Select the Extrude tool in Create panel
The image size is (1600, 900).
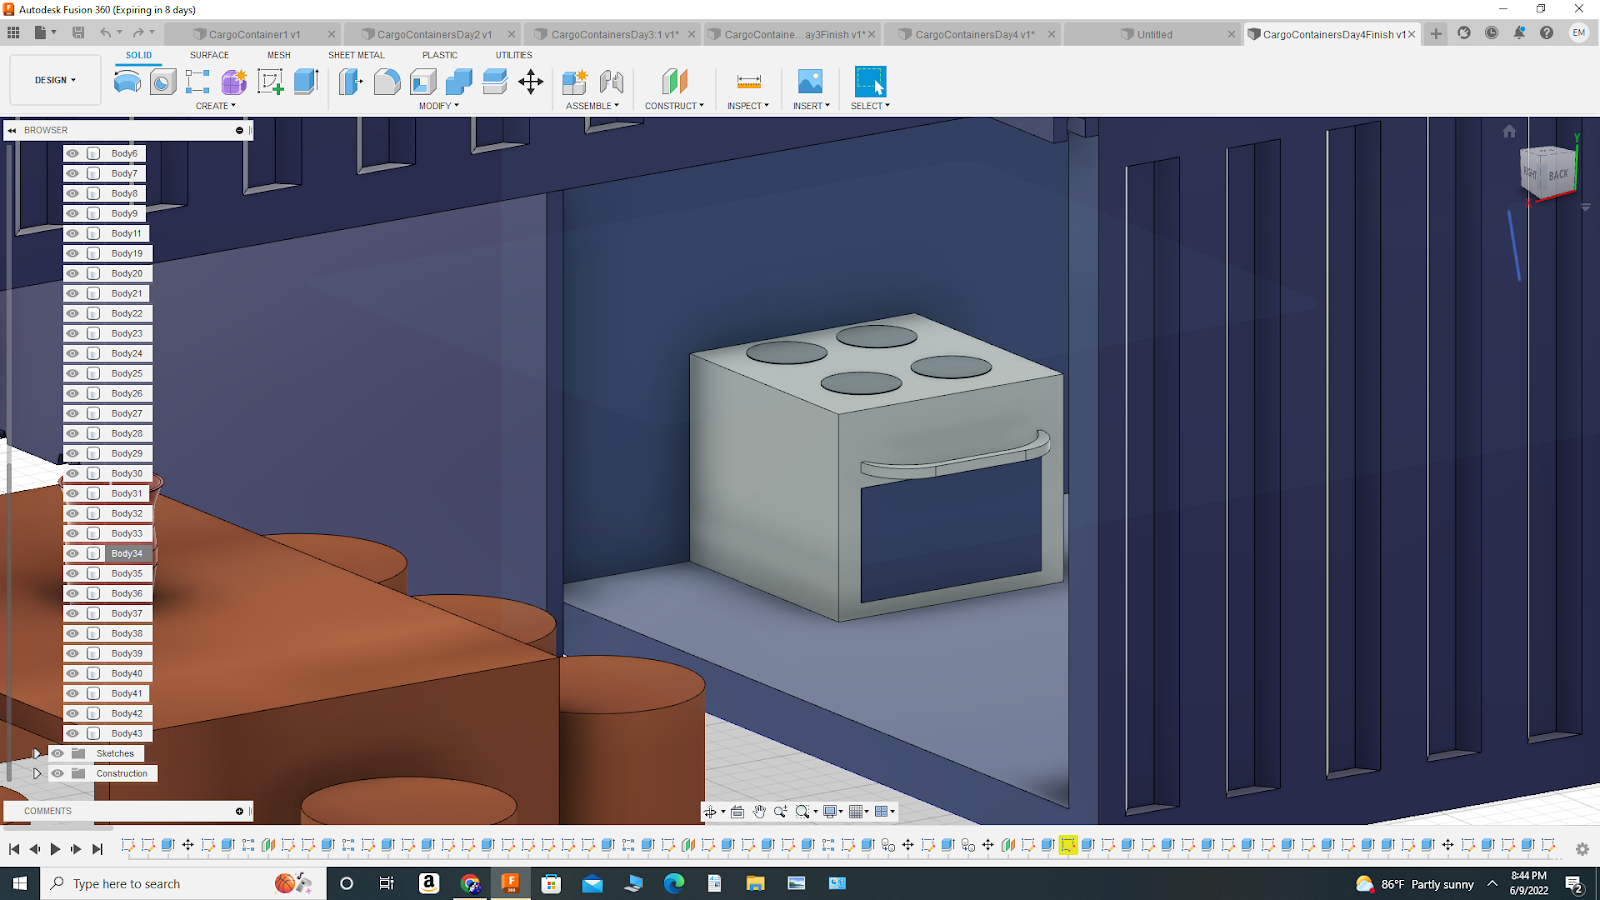(305, 84)
